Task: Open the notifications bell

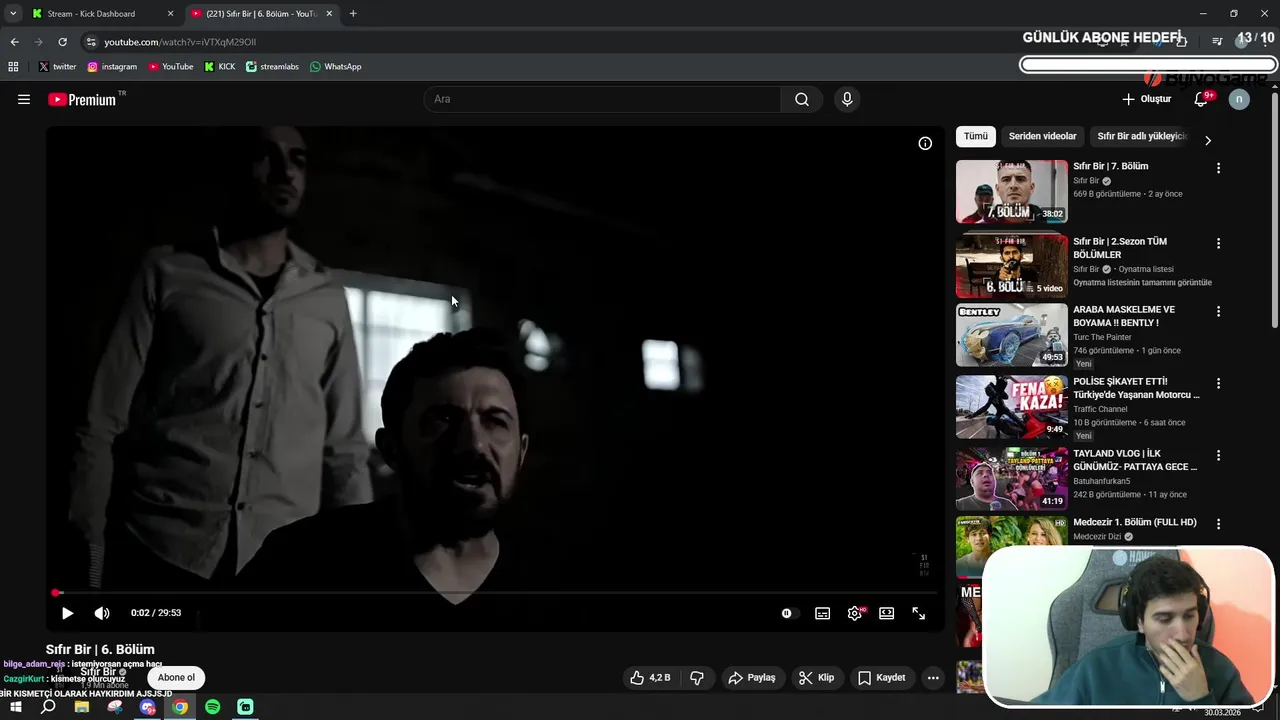Action: pyautogui.click(x=1201, y=99)
